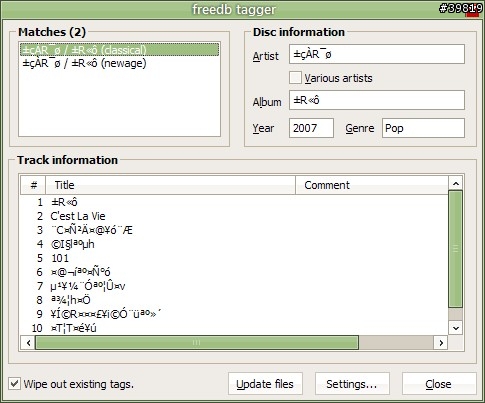485x403 pixels.
Task: Select track 1 row
Action: (234, 202)
